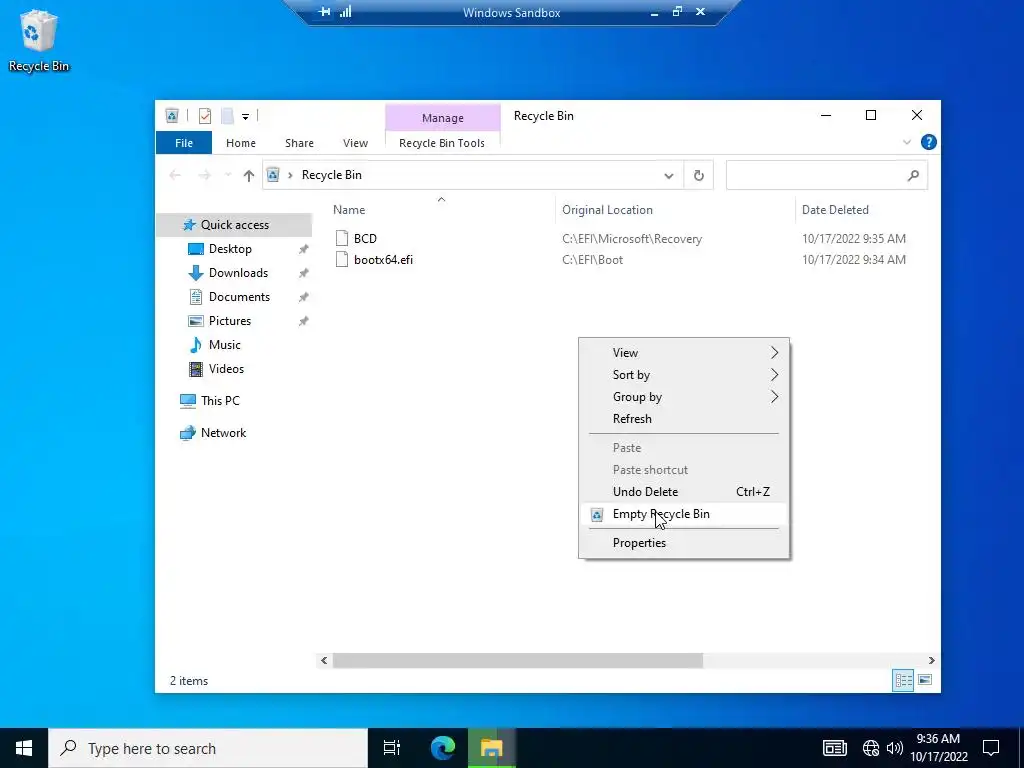Click the address bar location chevron

pos(290,175)
